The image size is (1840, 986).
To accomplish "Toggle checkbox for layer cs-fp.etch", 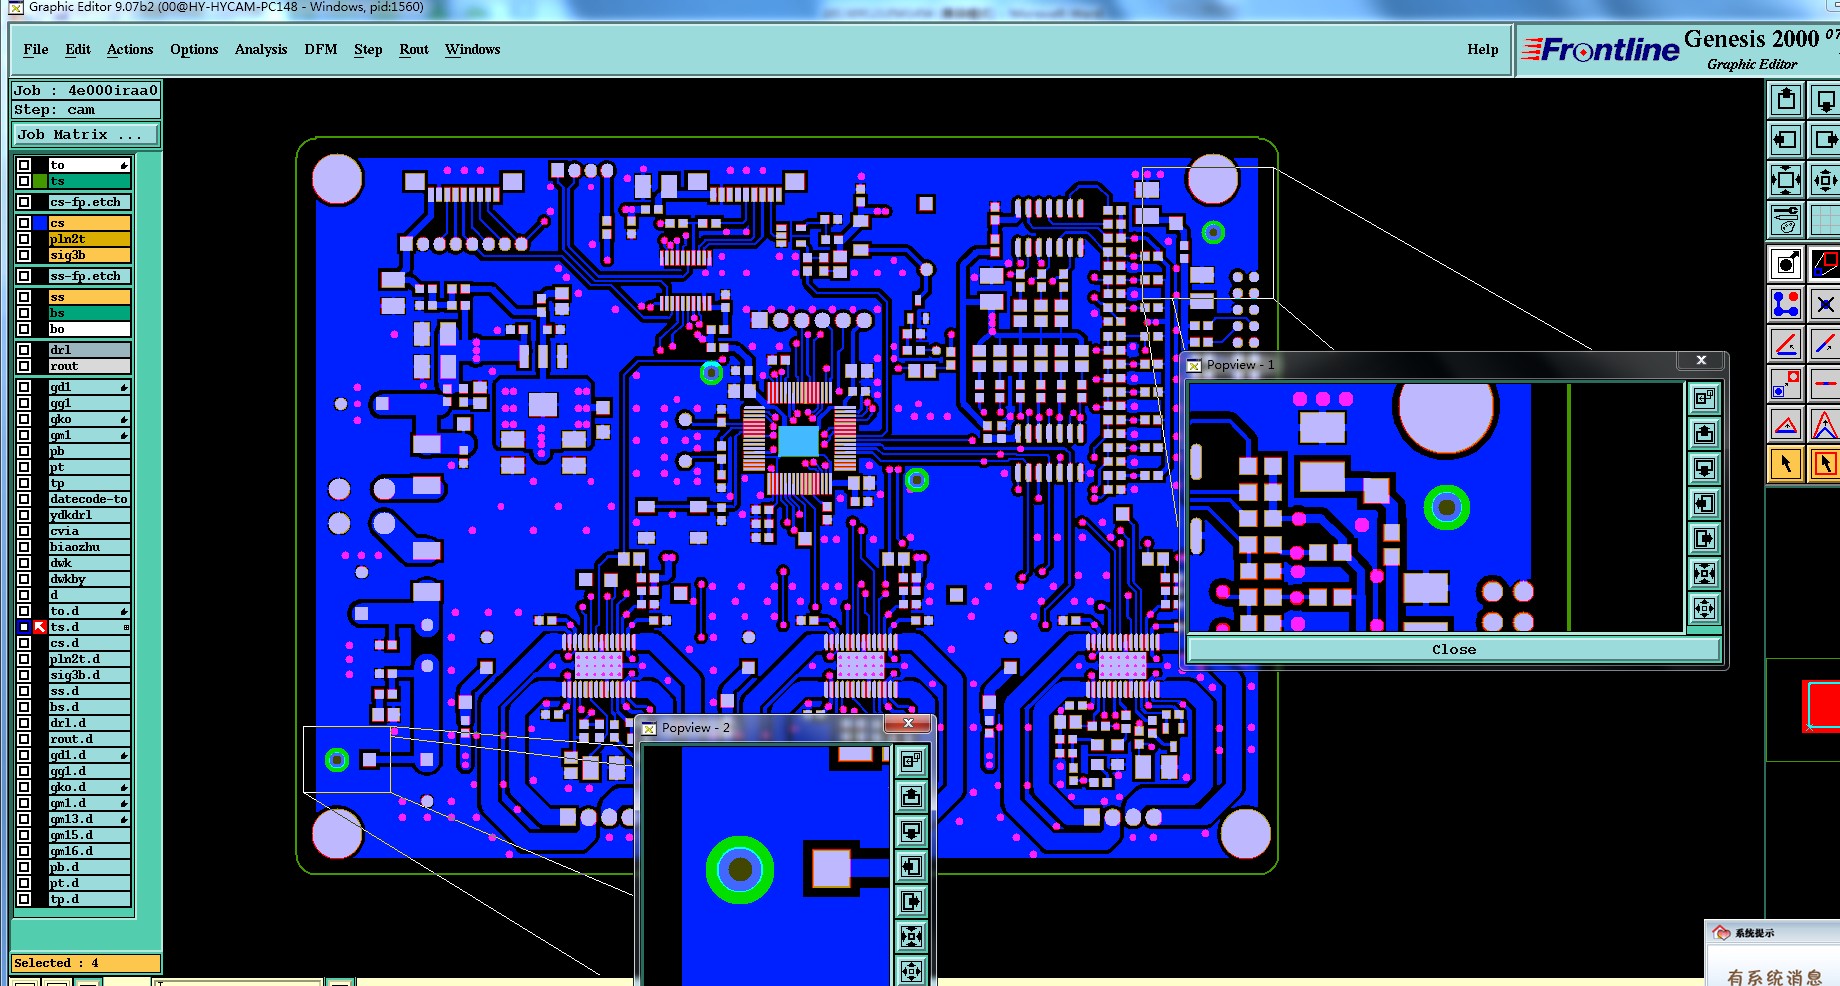I will click(24, 202).
